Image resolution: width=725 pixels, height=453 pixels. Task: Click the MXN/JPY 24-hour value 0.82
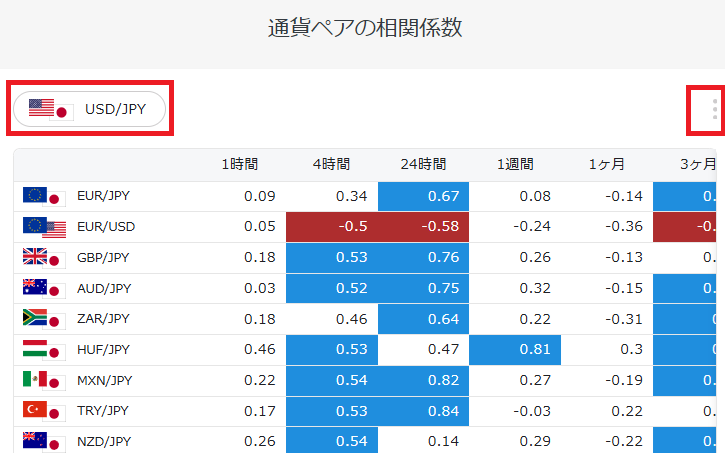[x=424, y=380]
